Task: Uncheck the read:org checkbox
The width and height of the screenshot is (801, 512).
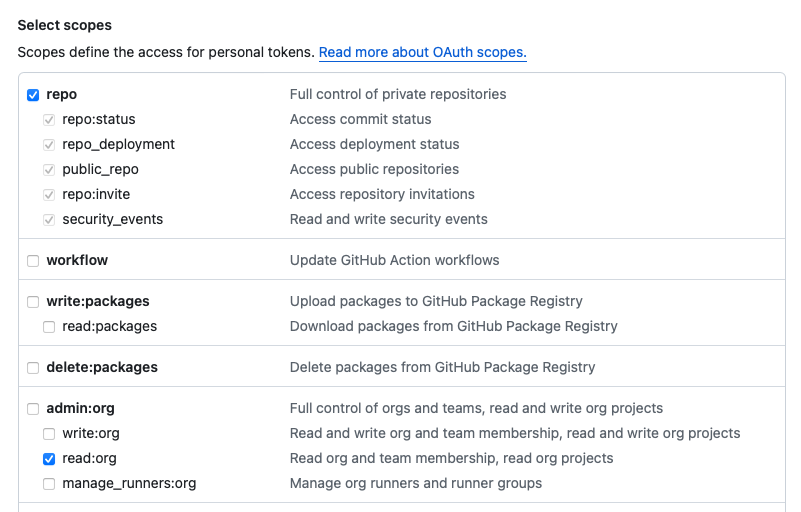Action: pyautogui.click(x=49, y=459)
